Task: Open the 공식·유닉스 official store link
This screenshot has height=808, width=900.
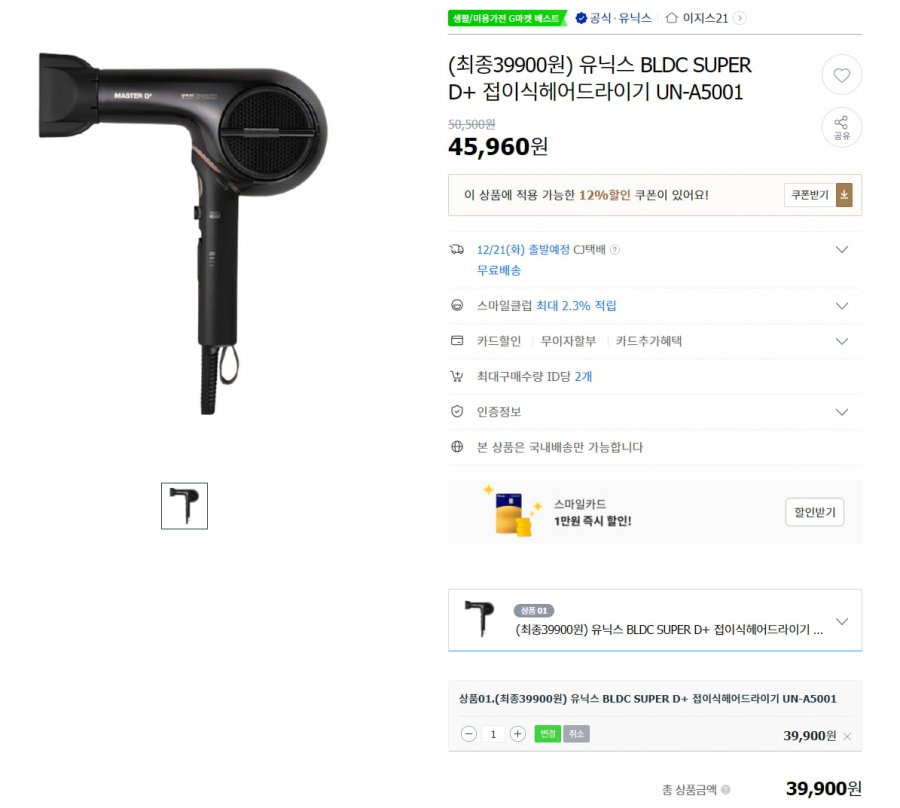Action: 614,18
